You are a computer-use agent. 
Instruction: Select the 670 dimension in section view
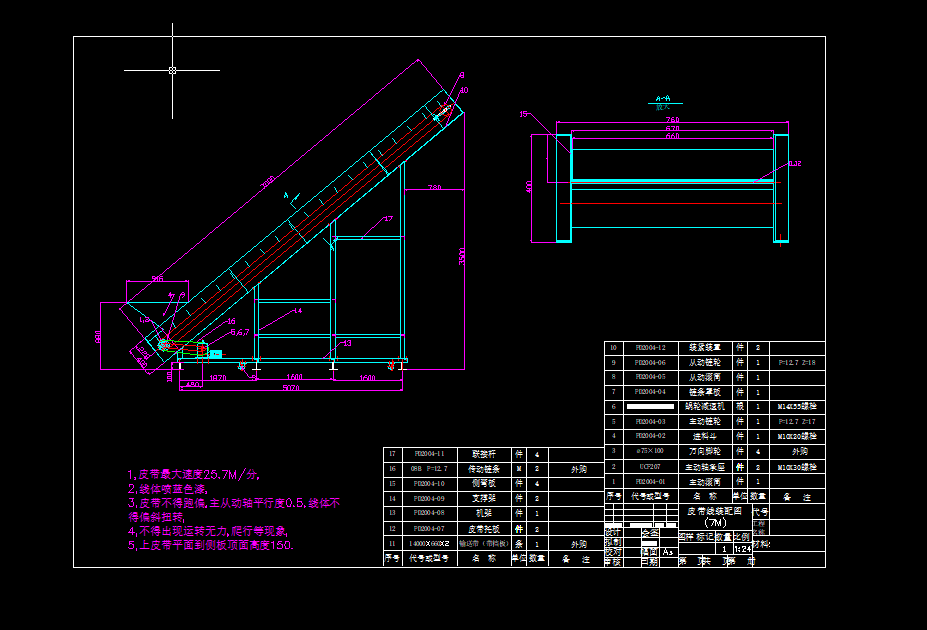click(x=673, y=128)
